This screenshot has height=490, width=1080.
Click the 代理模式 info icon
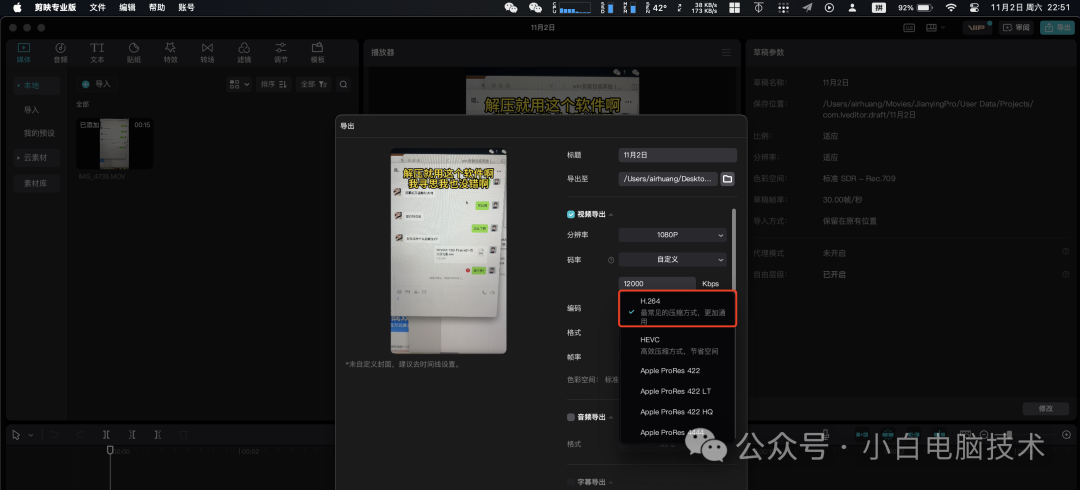pyautogui.click(x=1066, y=252)
